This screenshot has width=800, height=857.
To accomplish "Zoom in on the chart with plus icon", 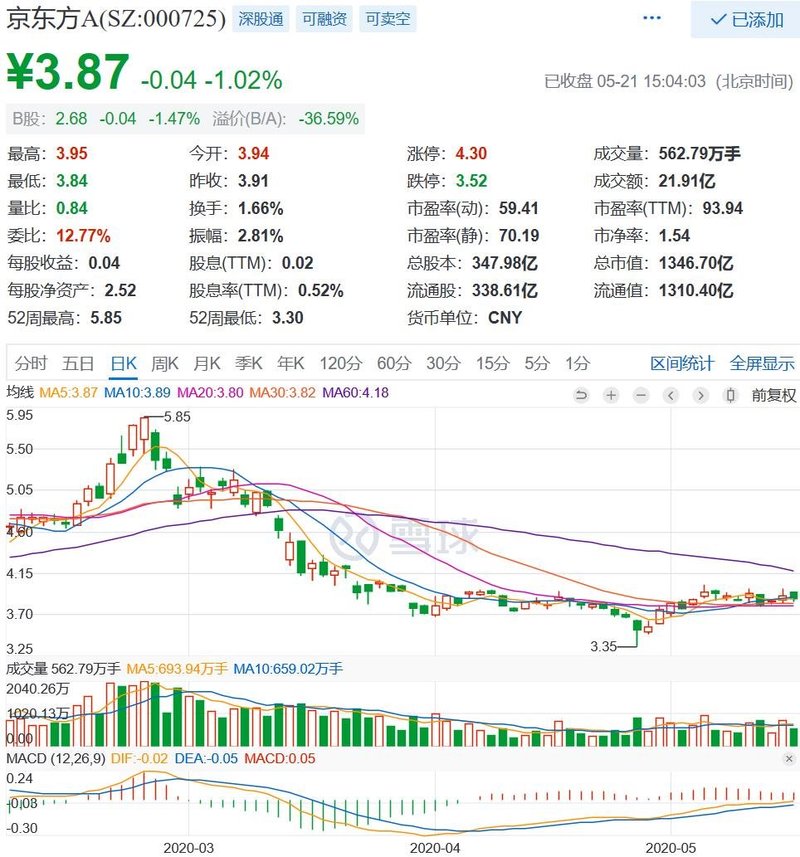I will [x=610, y=396].
